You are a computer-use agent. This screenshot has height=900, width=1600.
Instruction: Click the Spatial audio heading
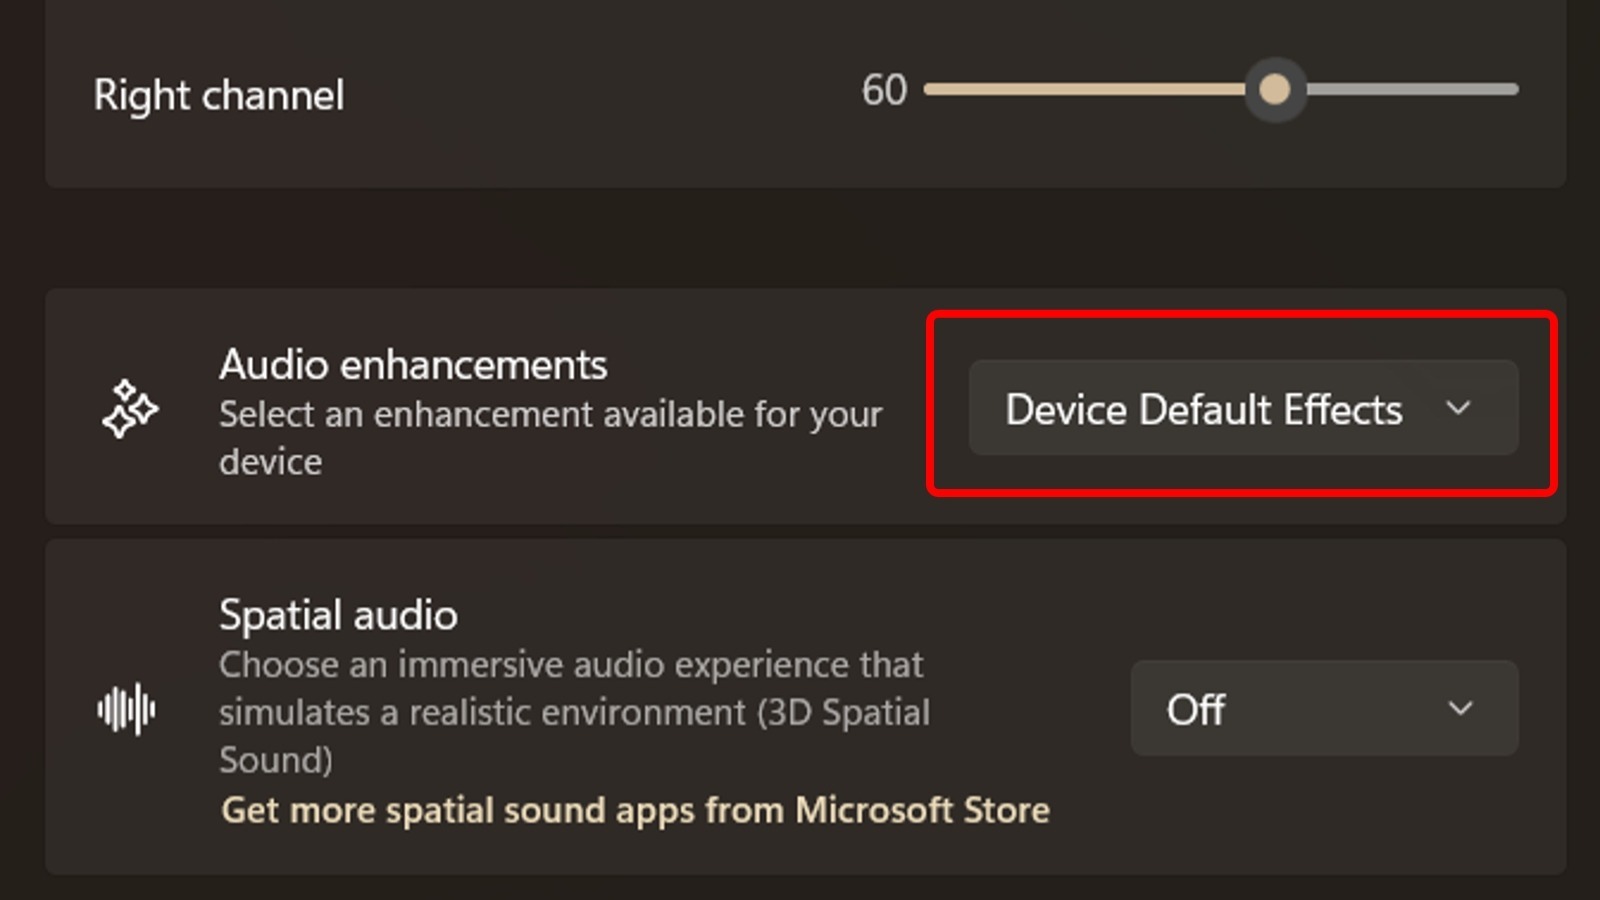(x=338, y=615)
